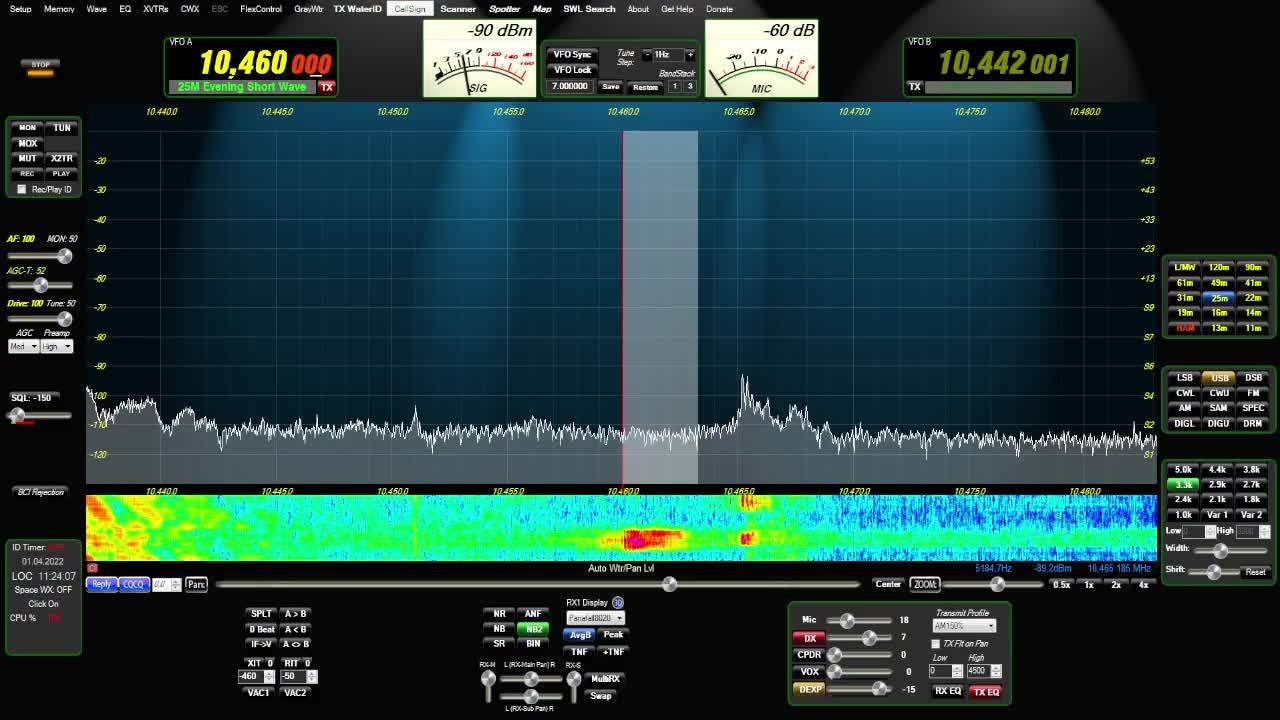
Task: Open the Memory menu
Action: [x=59, y=9]
